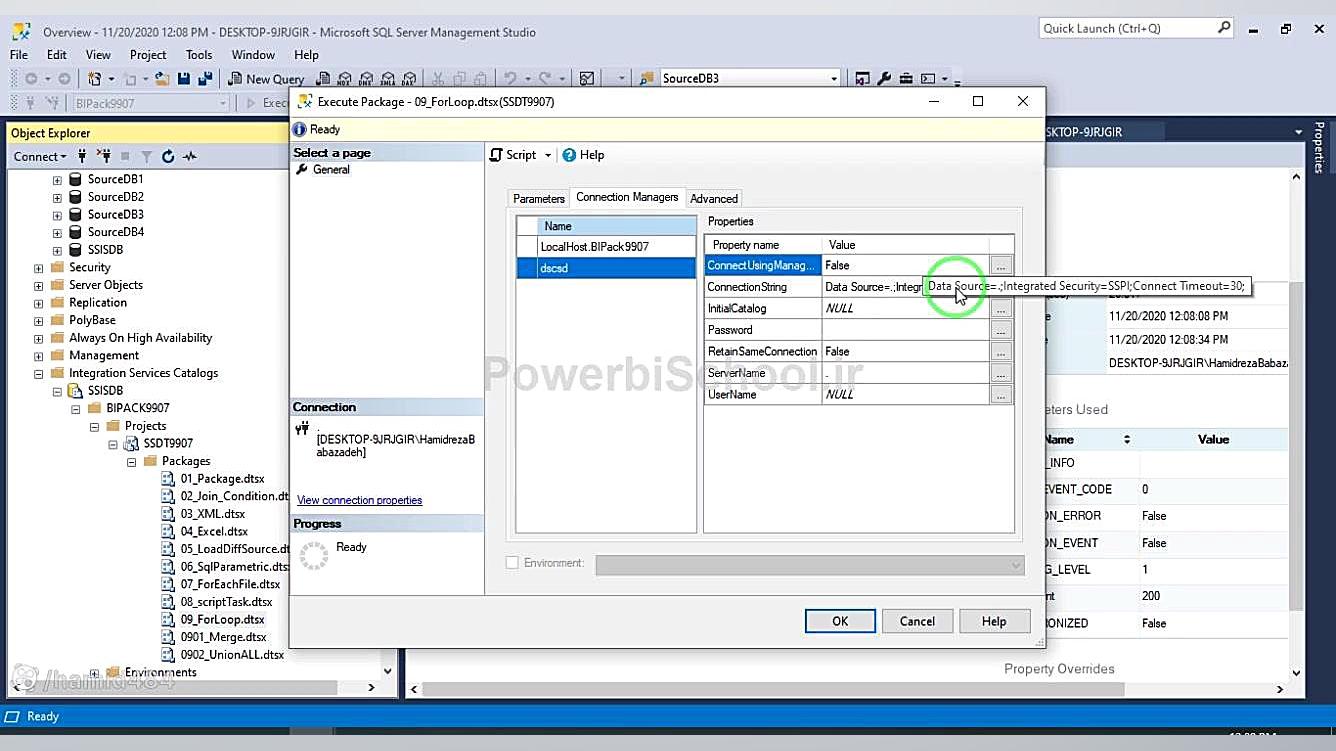Open the SourceDB3 database combo box
This screenshot has width=1336, height=751.
pyautogui.click(x=751, y=79)
